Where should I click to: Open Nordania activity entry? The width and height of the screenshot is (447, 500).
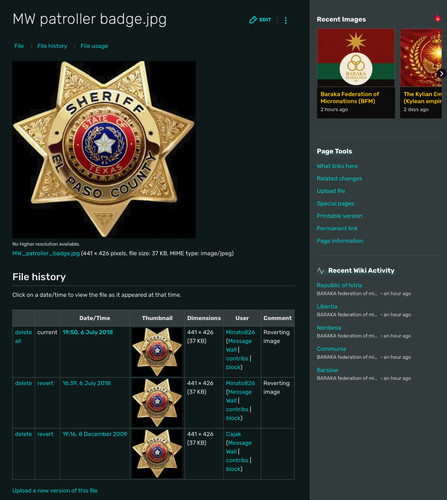(x=329, y=328)
